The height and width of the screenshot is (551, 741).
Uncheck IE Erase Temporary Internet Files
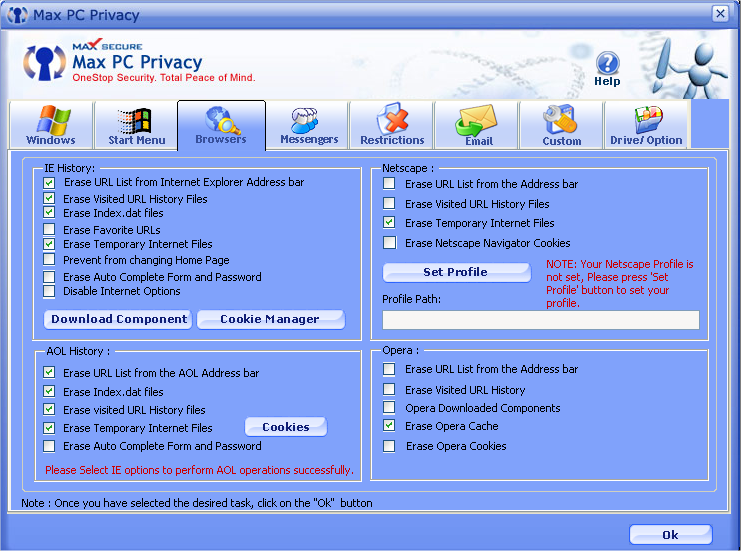point(49,244)
